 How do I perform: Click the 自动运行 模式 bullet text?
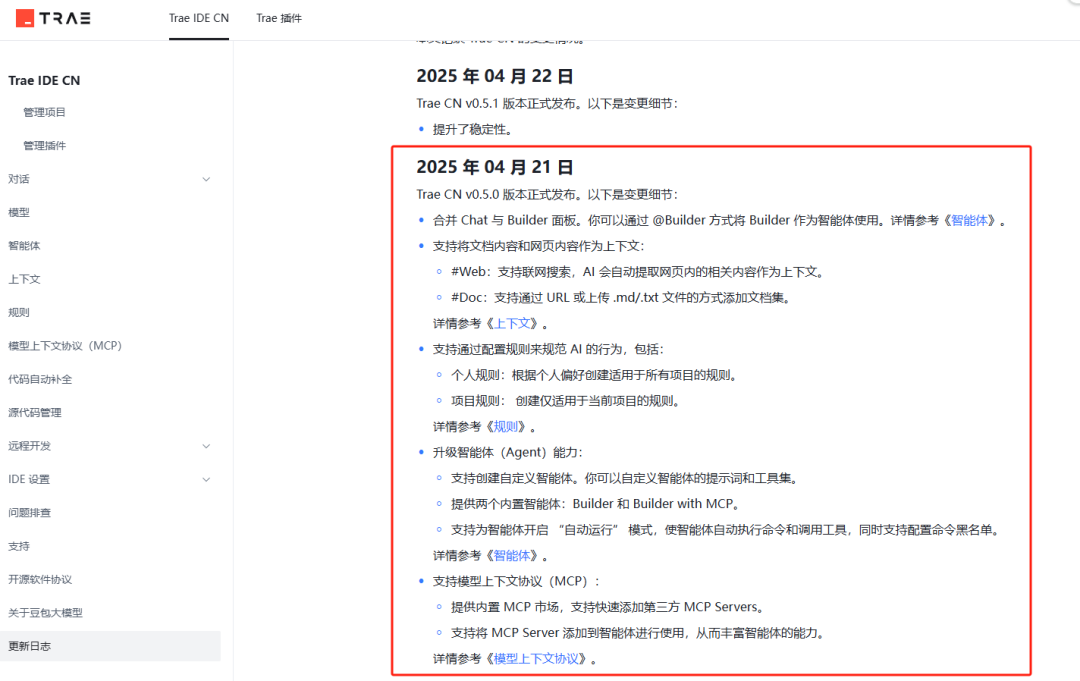(x=726, y=530)
